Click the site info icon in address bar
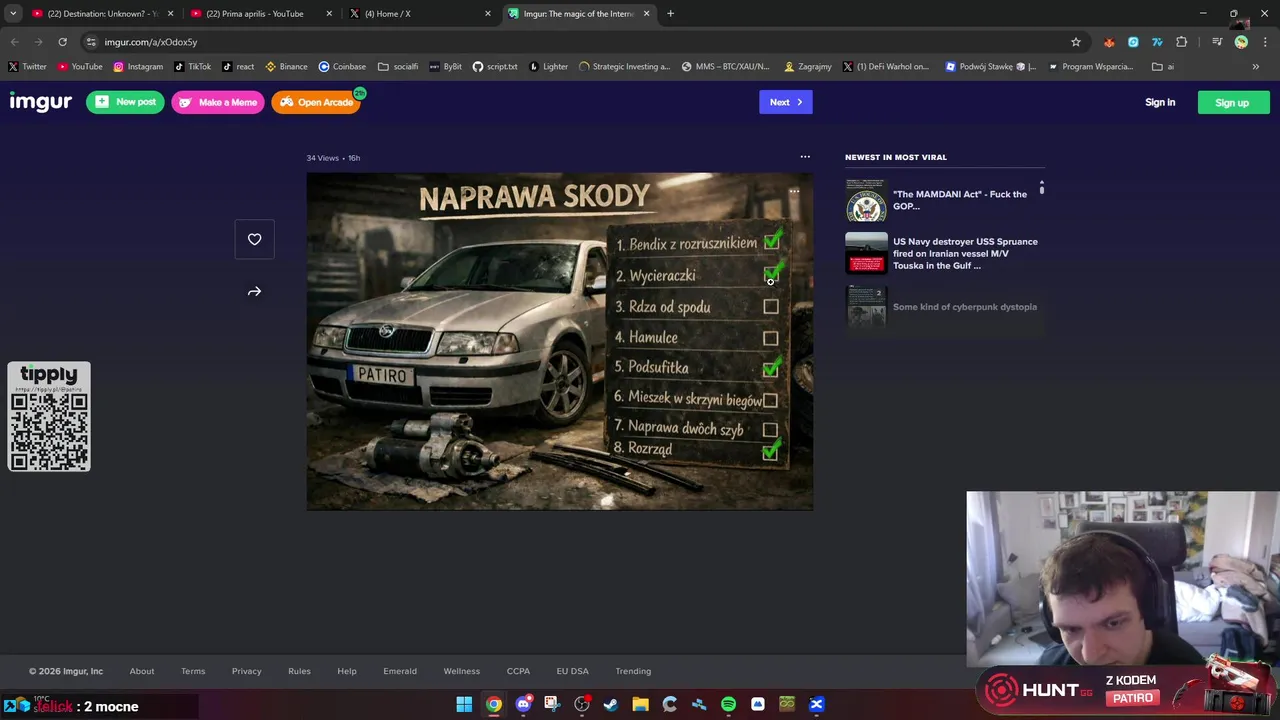 pos(91,42)
